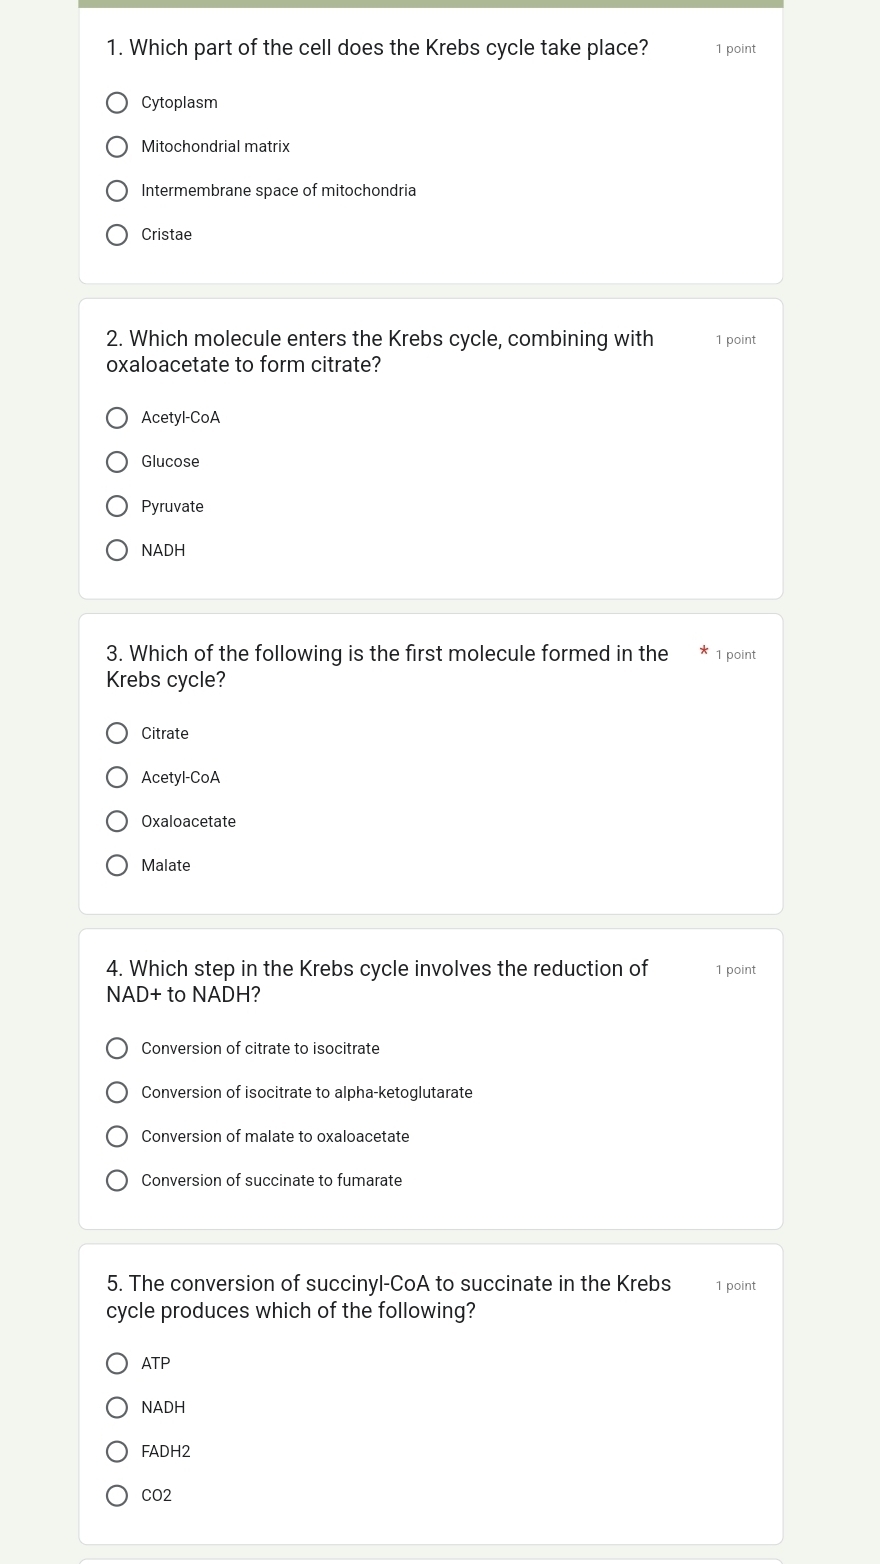The image size is (880, 1564).
Task: Pick Intermembrane space of mitochondria
Action: [117, 191]
